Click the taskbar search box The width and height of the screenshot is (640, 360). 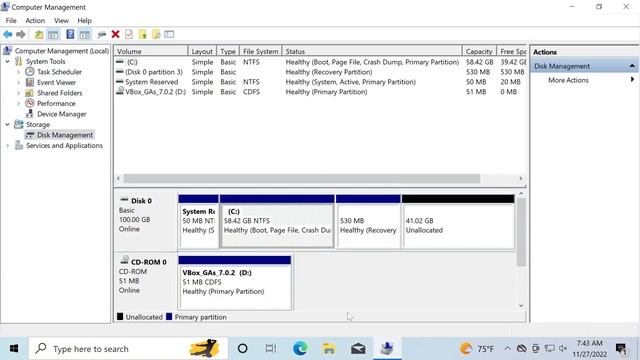coord(128,349)
